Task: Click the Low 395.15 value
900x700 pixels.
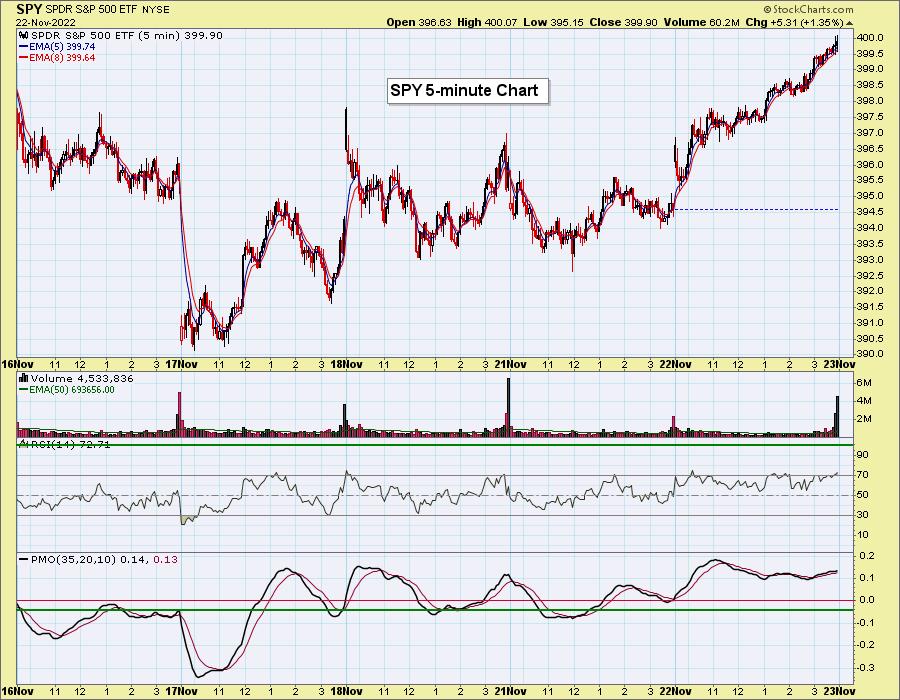Action: click(x=553, y=22)
